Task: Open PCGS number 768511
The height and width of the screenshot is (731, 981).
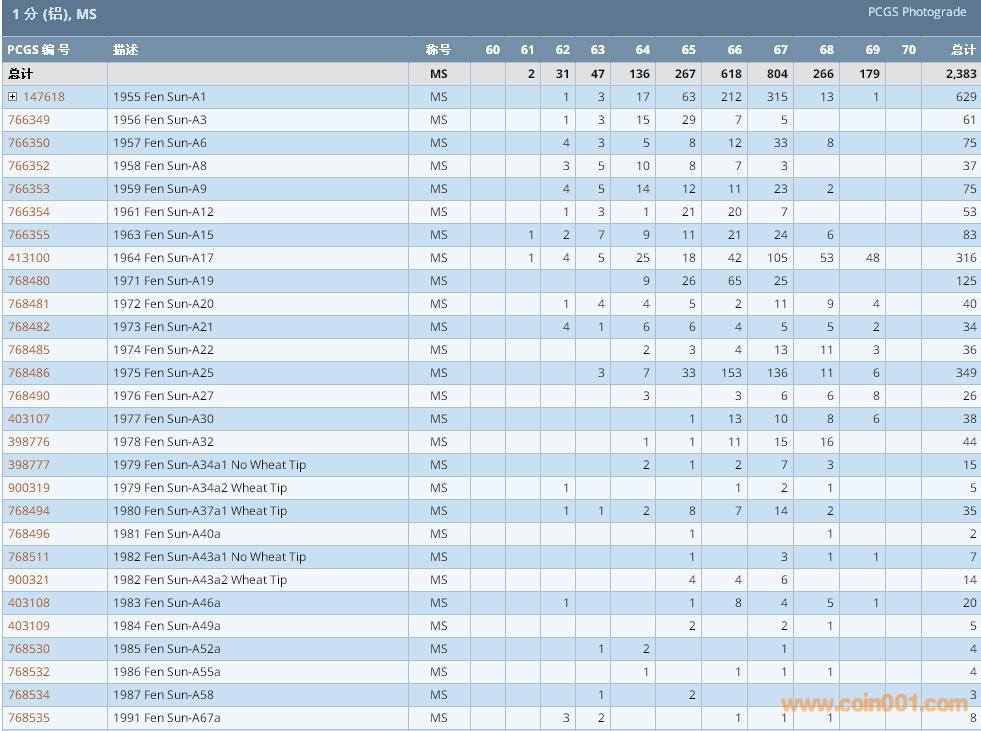Action: [29, 557]
